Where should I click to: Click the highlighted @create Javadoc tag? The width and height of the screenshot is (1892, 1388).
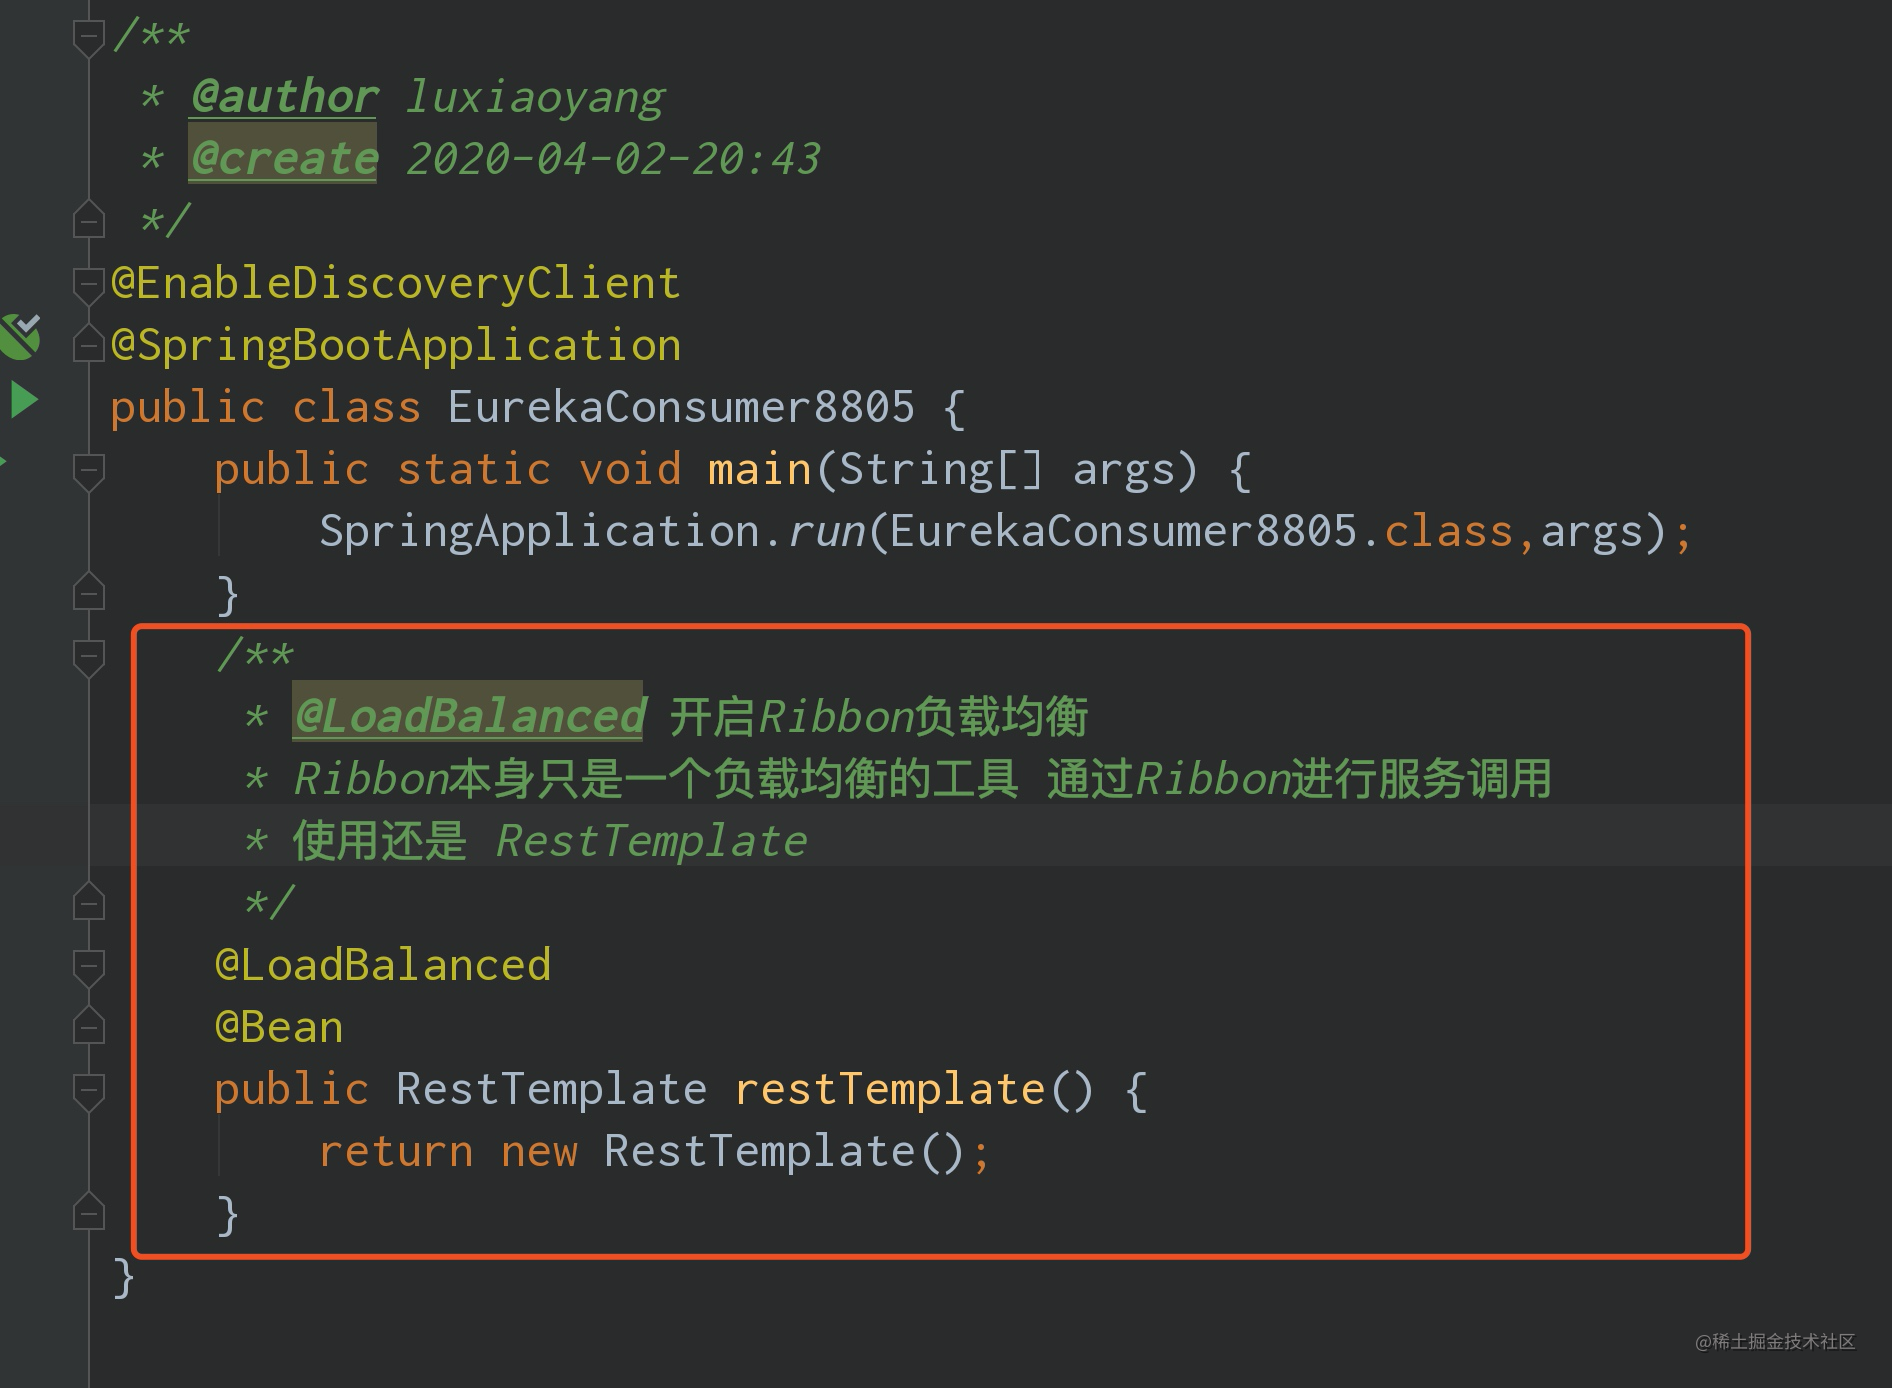tap(283, 156)
